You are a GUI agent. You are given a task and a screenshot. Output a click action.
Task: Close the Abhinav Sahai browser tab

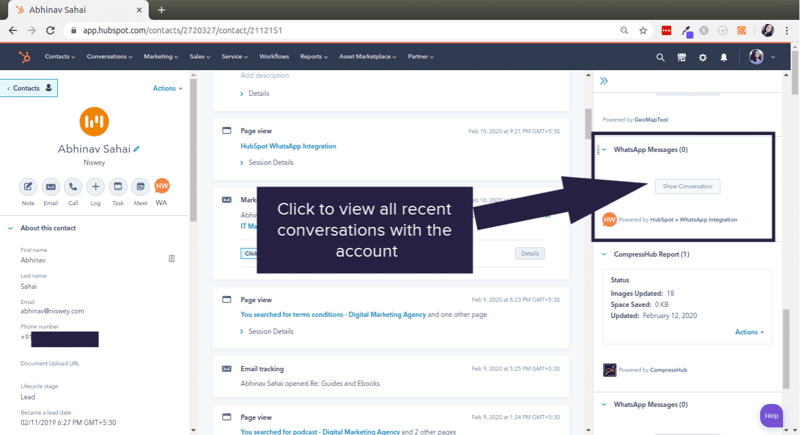coord(139,10)
